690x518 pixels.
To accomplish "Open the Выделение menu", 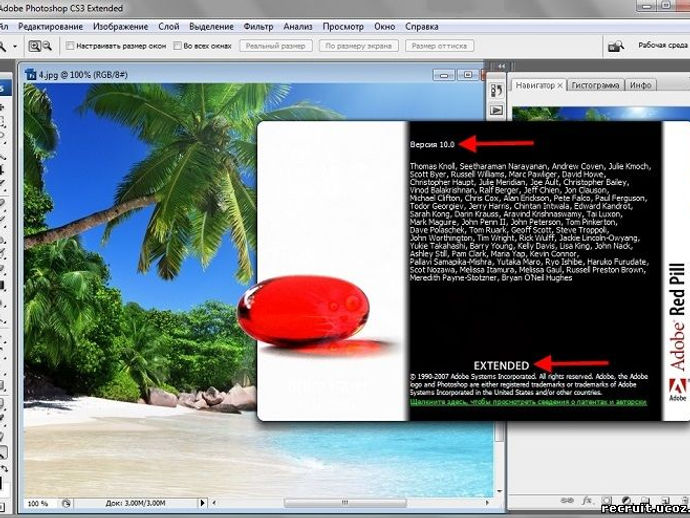I will coord(211,27).
